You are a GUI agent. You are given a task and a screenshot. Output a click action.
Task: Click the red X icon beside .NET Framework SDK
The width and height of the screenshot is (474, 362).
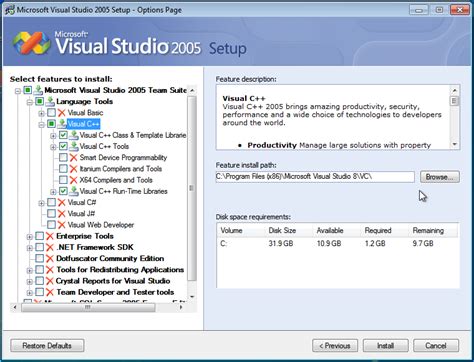[50, 247]
